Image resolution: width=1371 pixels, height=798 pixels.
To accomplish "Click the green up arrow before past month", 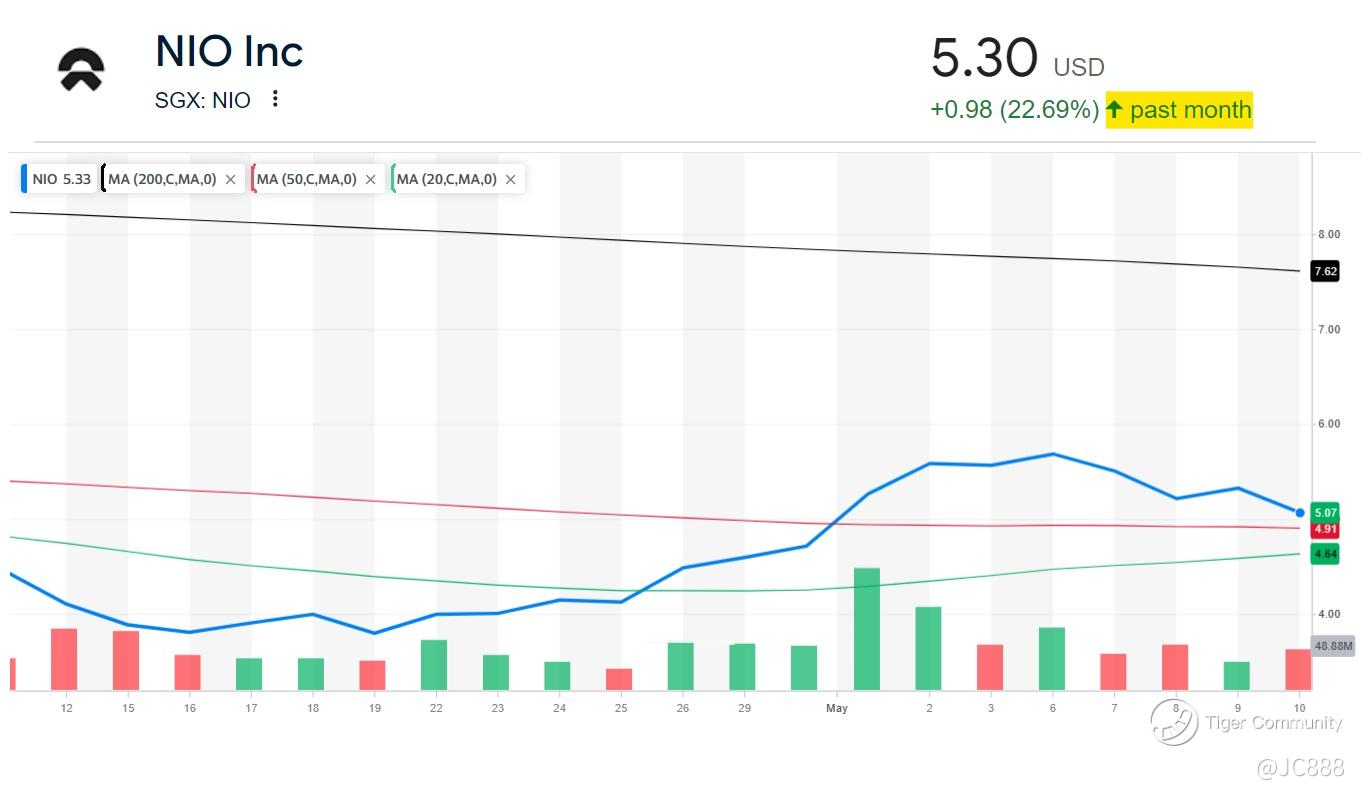I will point(1114,109).
